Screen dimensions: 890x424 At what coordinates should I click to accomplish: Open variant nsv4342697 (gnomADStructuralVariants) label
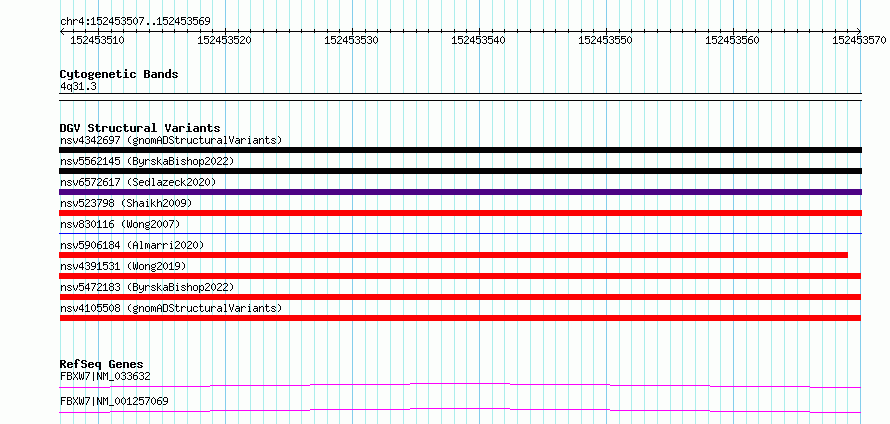pyautogui.click(x=171, y=140)
